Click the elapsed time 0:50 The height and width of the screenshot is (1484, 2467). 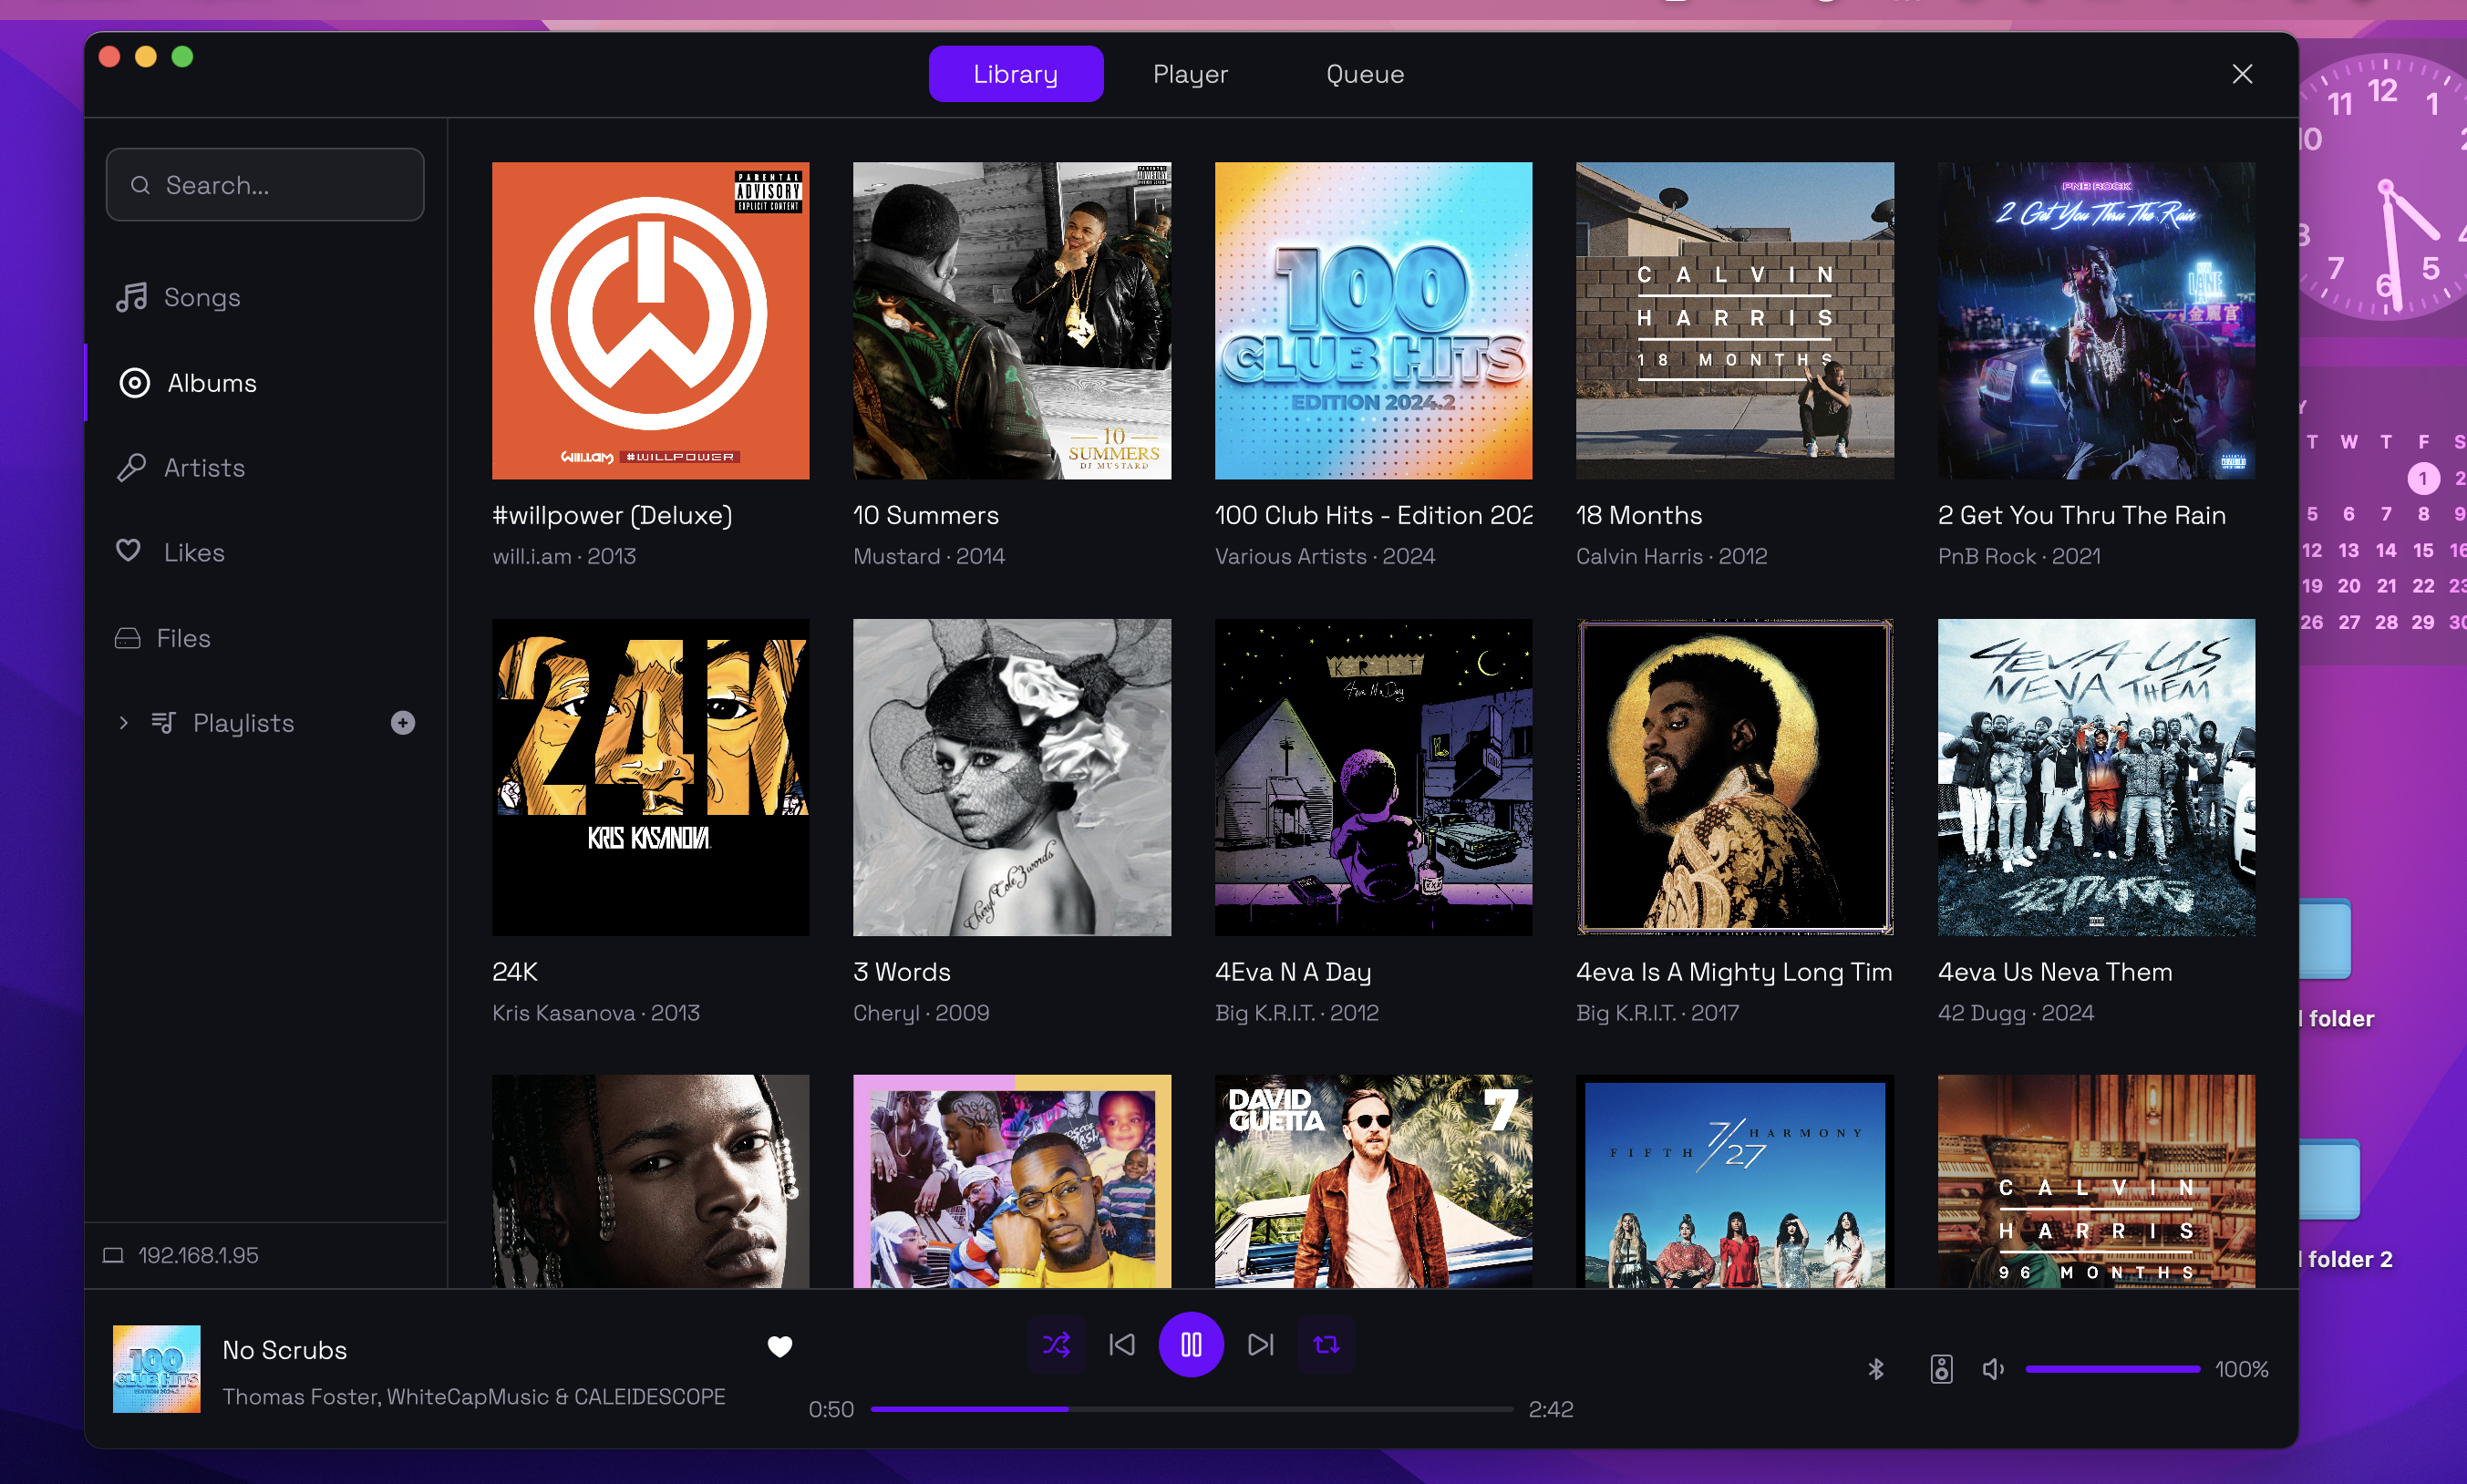pyautogui.click(x=831, y=1409)
